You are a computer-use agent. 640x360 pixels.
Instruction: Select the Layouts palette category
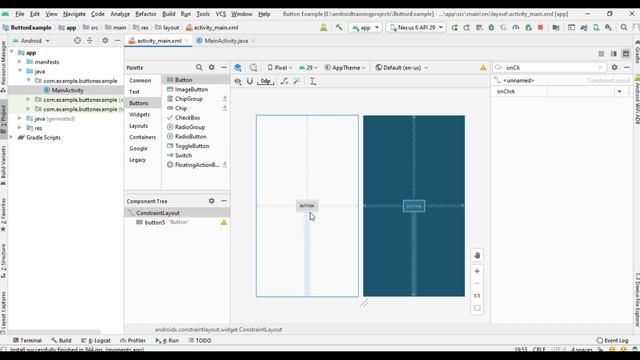[138, 126]
